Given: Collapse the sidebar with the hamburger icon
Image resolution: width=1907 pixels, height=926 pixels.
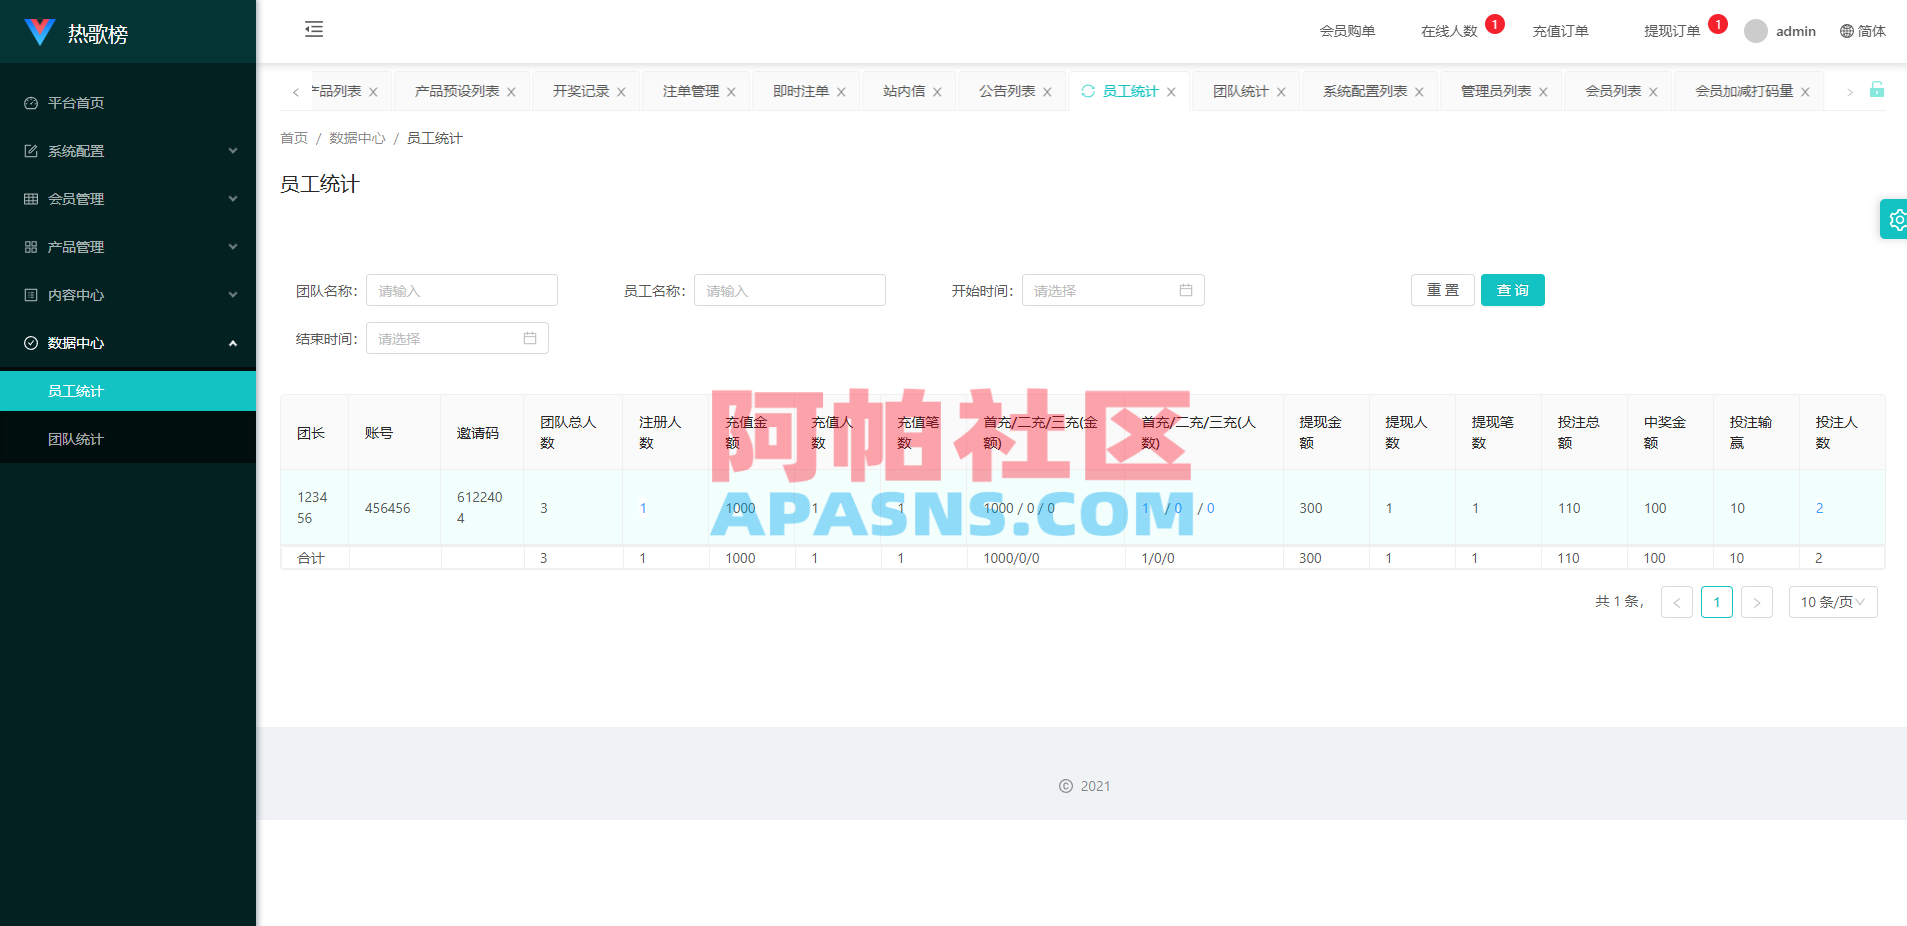Looking at the screenshot, I should (x=314, y=29).
